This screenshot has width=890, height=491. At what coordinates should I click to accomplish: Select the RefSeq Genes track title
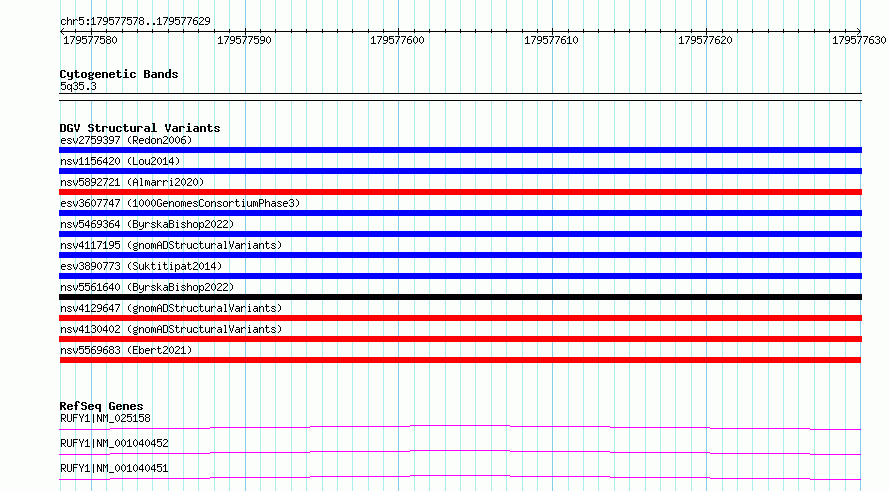(102, 406)
